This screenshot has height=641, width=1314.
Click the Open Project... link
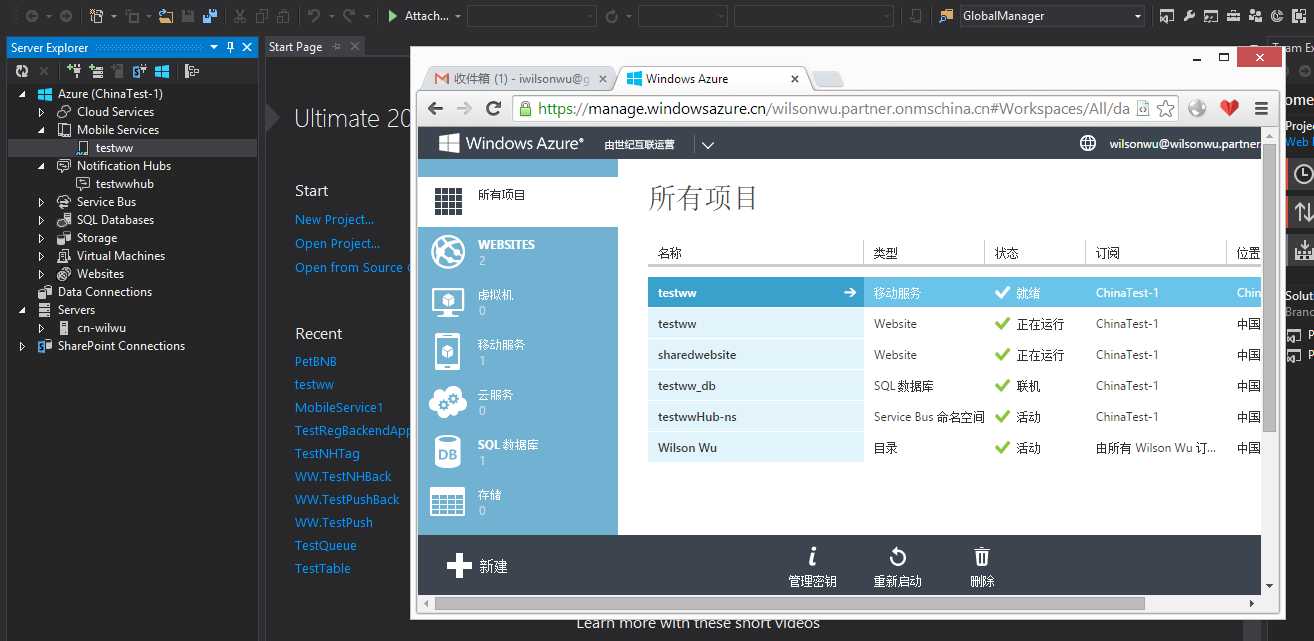[338, 243]
